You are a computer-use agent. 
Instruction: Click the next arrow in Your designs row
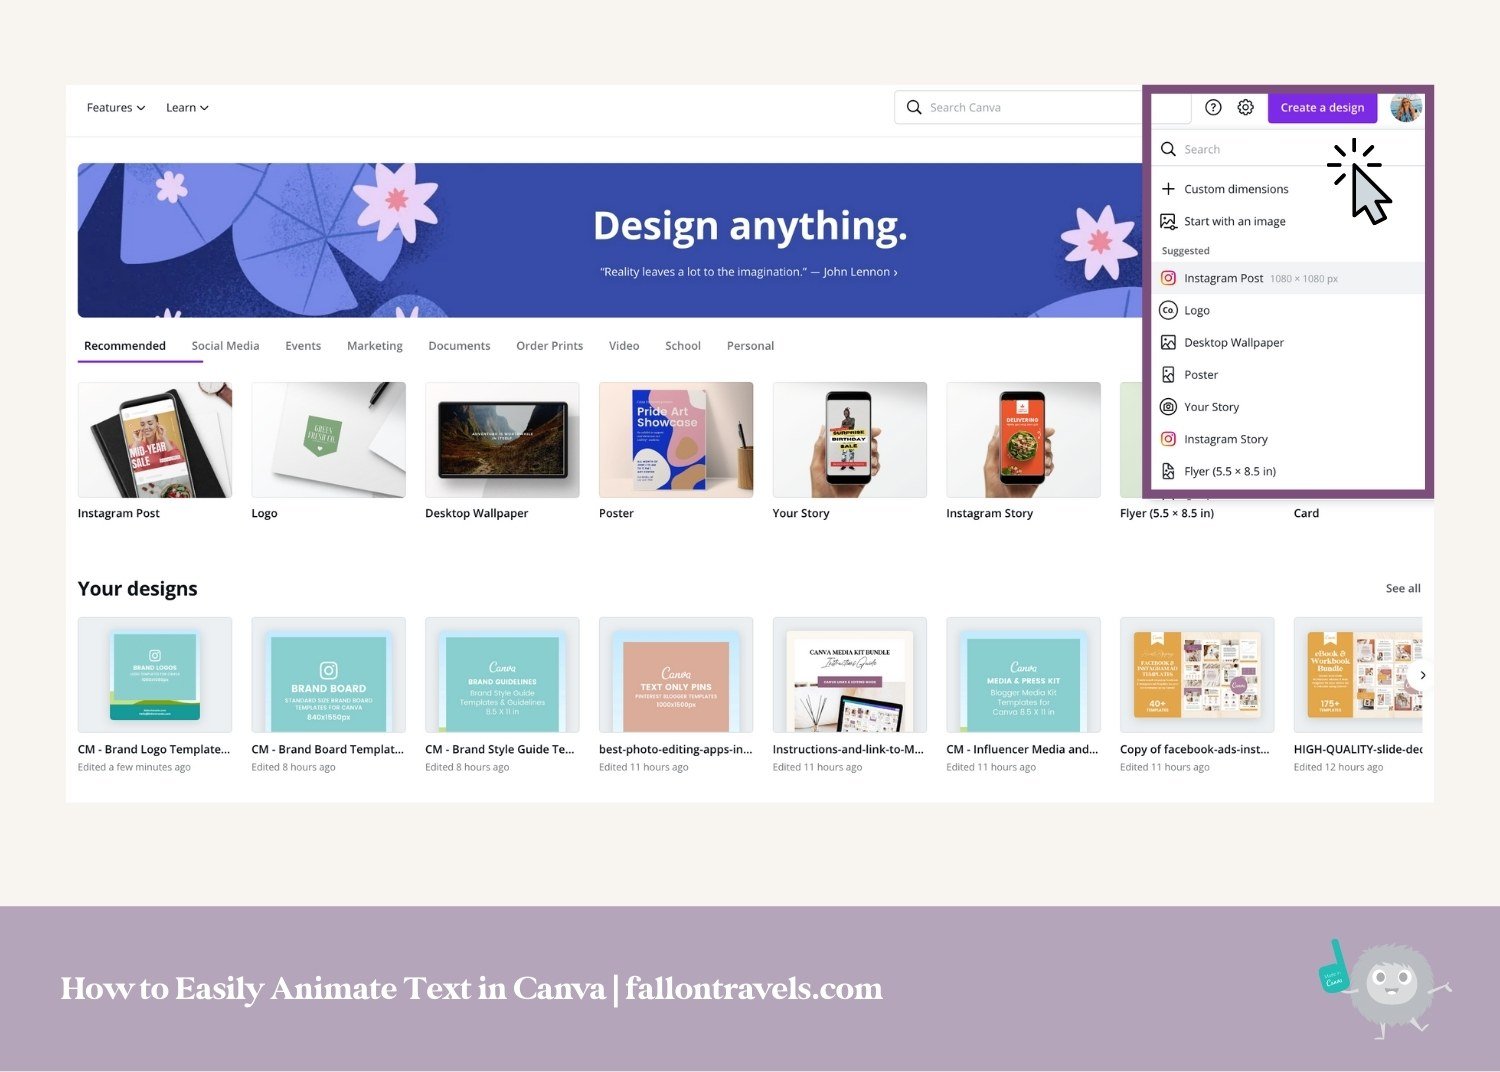(1422, 675)
